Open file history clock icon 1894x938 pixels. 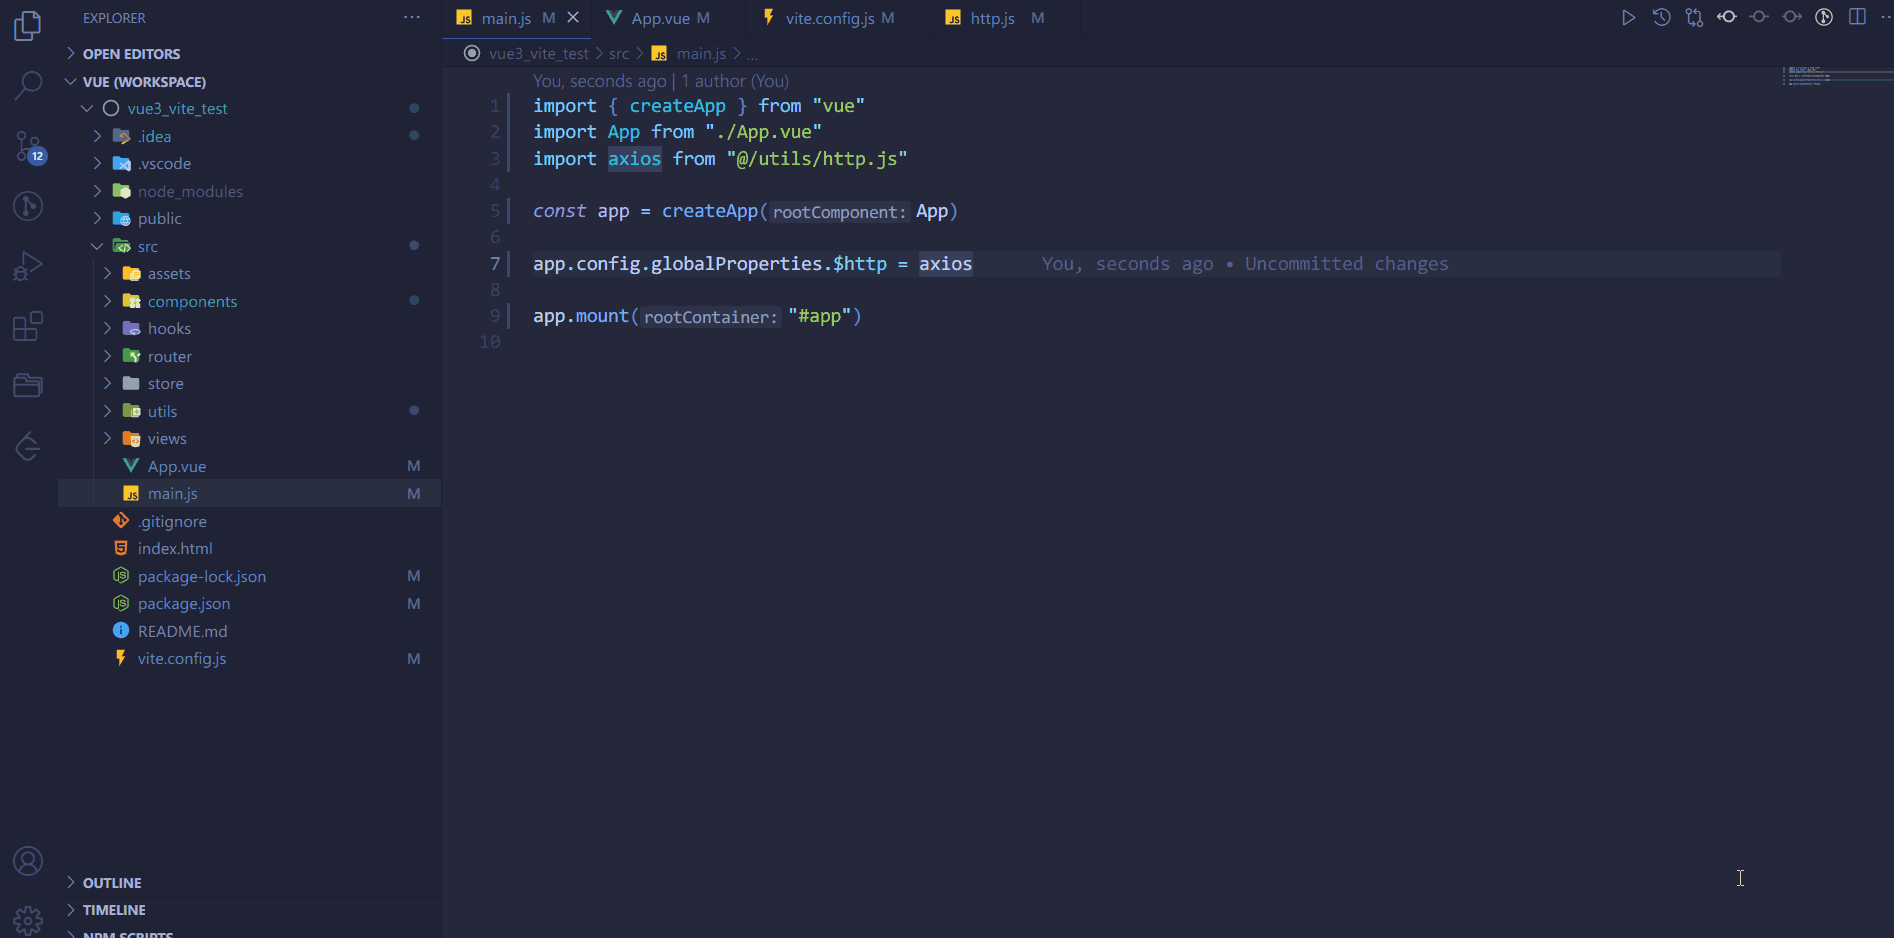click(x=1661, y=18)
